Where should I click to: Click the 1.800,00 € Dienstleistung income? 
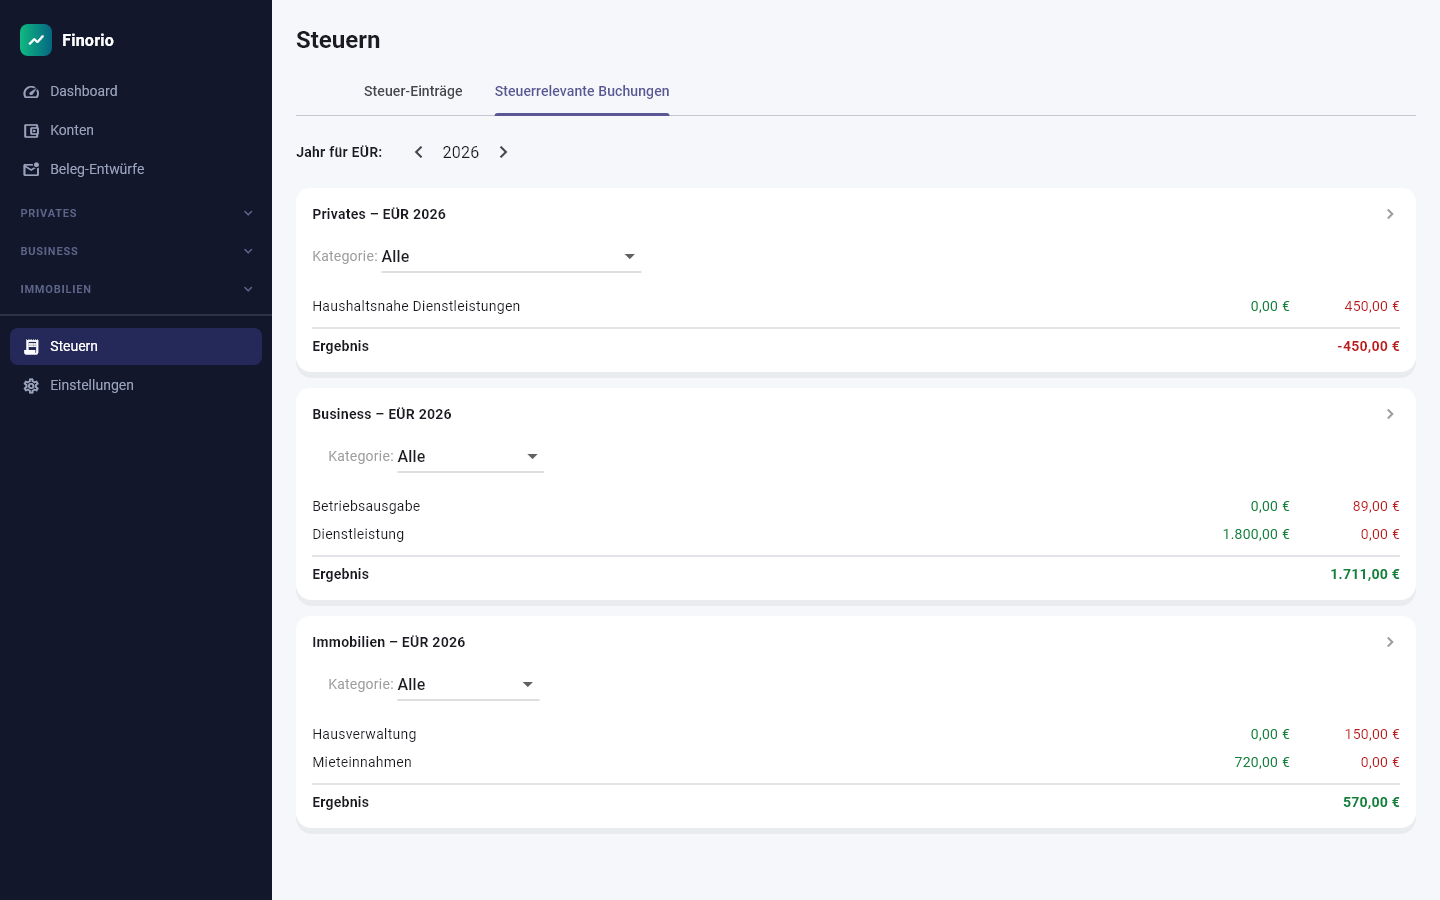tap(1256, 534)
